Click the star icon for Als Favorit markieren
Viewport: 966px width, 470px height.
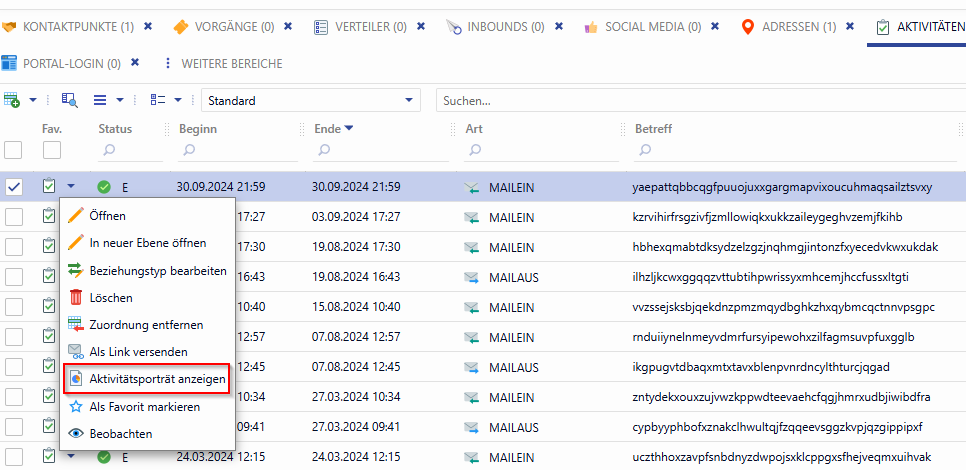click(x=75, y=407)
